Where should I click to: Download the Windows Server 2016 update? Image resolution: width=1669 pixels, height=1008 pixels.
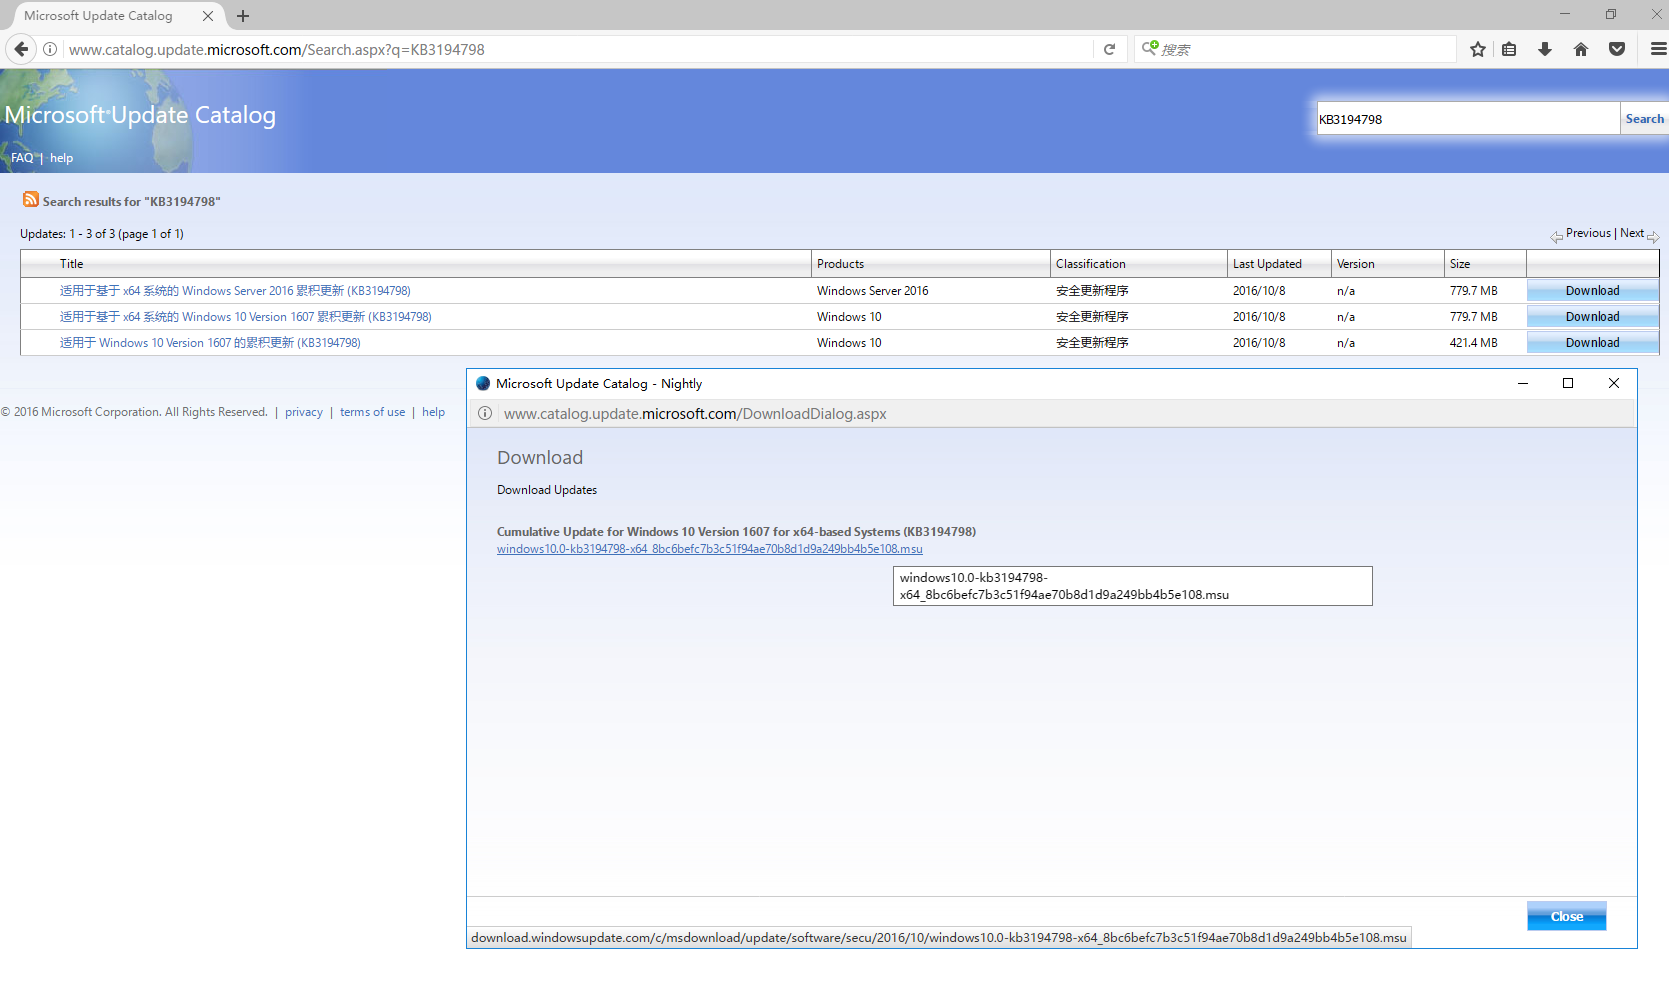point(1592,291)
